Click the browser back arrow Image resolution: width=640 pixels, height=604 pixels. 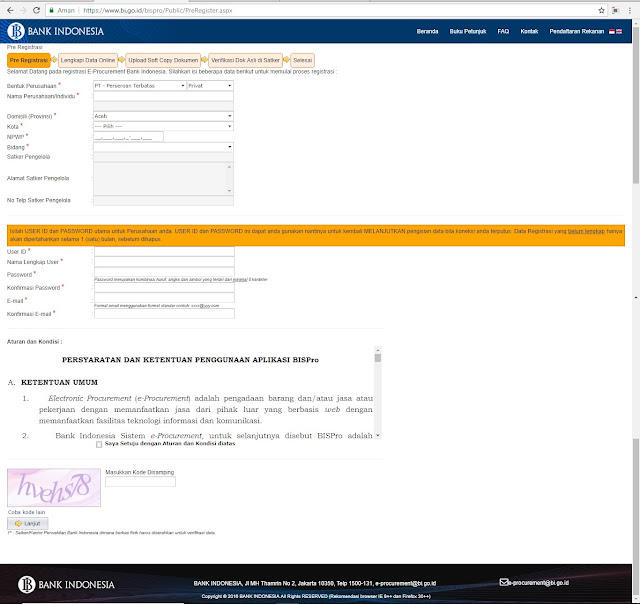pyautogui.click(x=10, y=10)
